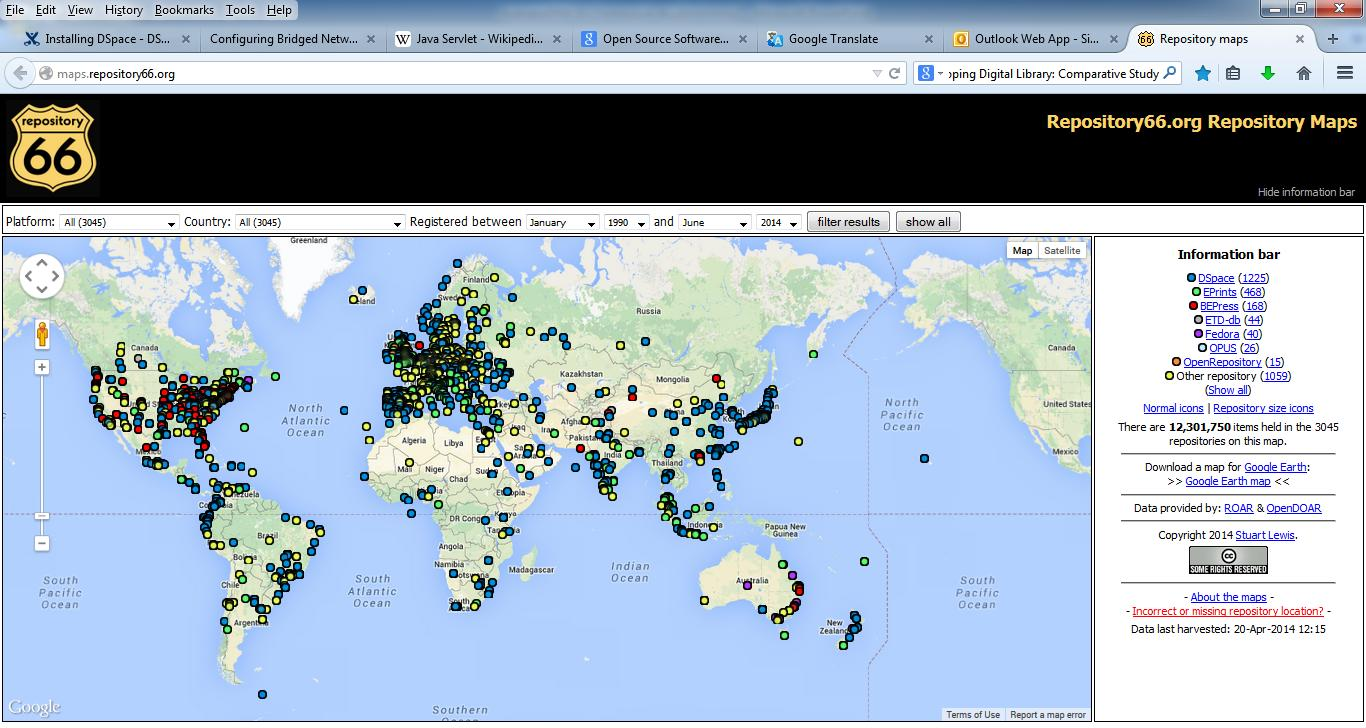Viewport: 1366px width, 728px height.
Task: Click the browser search input field
Action: tap(1053, 73)
